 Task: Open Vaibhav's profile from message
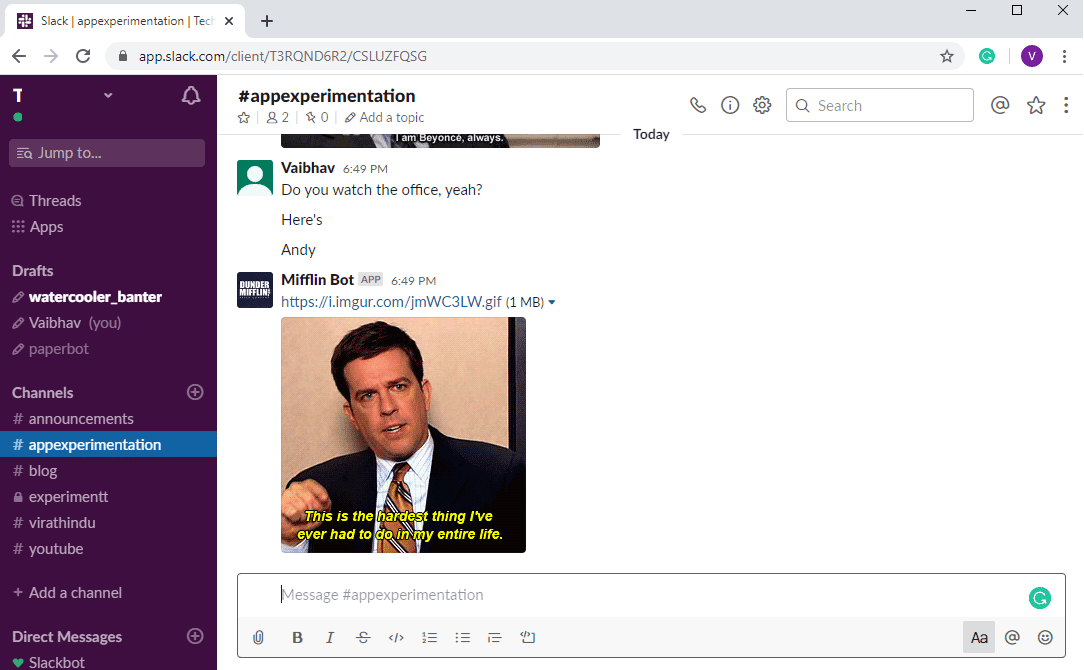(x=308, y=168)
